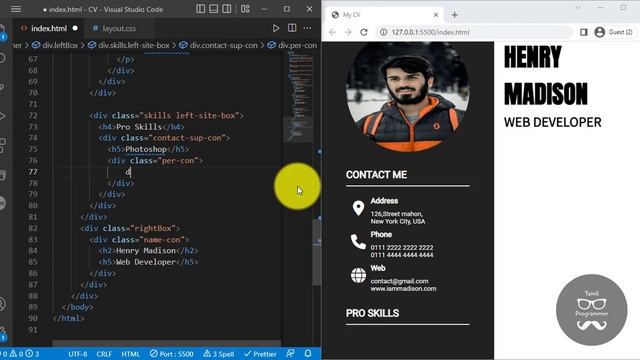640x360 pixels.
Task: Open the 3 Spell status item
Action: coord(219,354)
